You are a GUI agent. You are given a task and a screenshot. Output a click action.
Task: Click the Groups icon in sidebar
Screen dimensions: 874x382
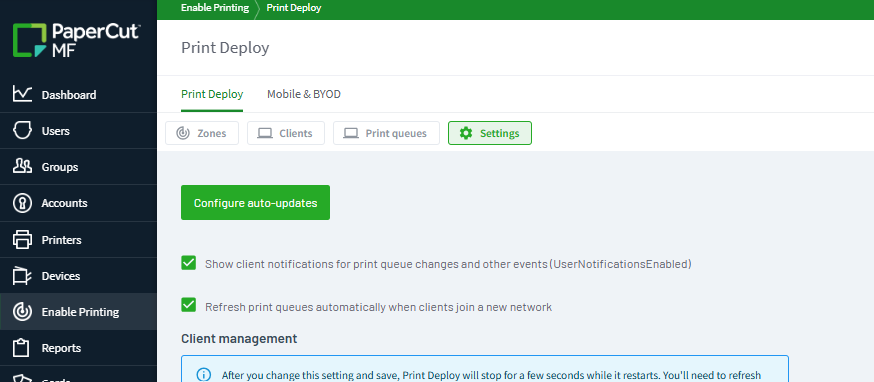[22, 167]
